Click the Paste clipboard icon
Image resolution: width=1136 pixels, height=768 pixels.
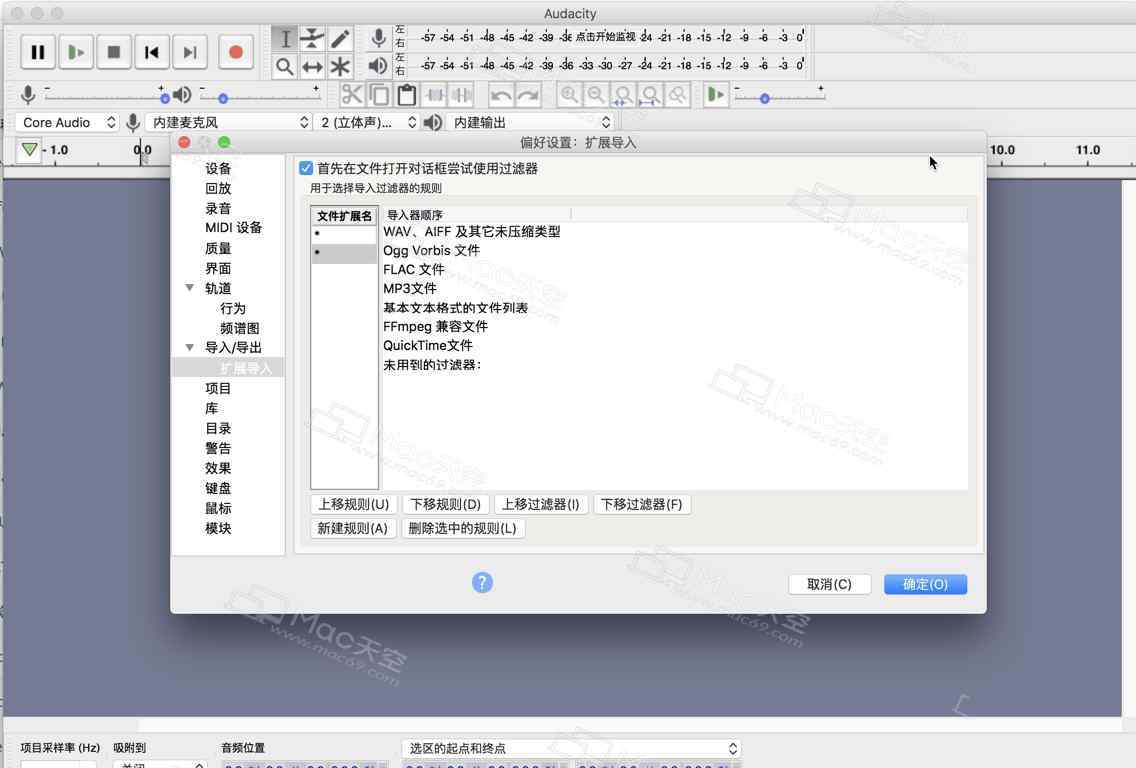[406, 95]
